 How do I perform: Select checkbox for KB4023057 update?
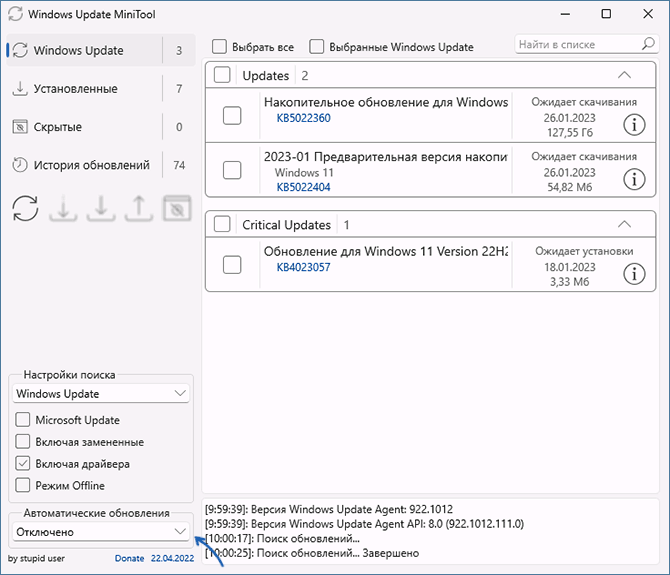coord(232,265)
